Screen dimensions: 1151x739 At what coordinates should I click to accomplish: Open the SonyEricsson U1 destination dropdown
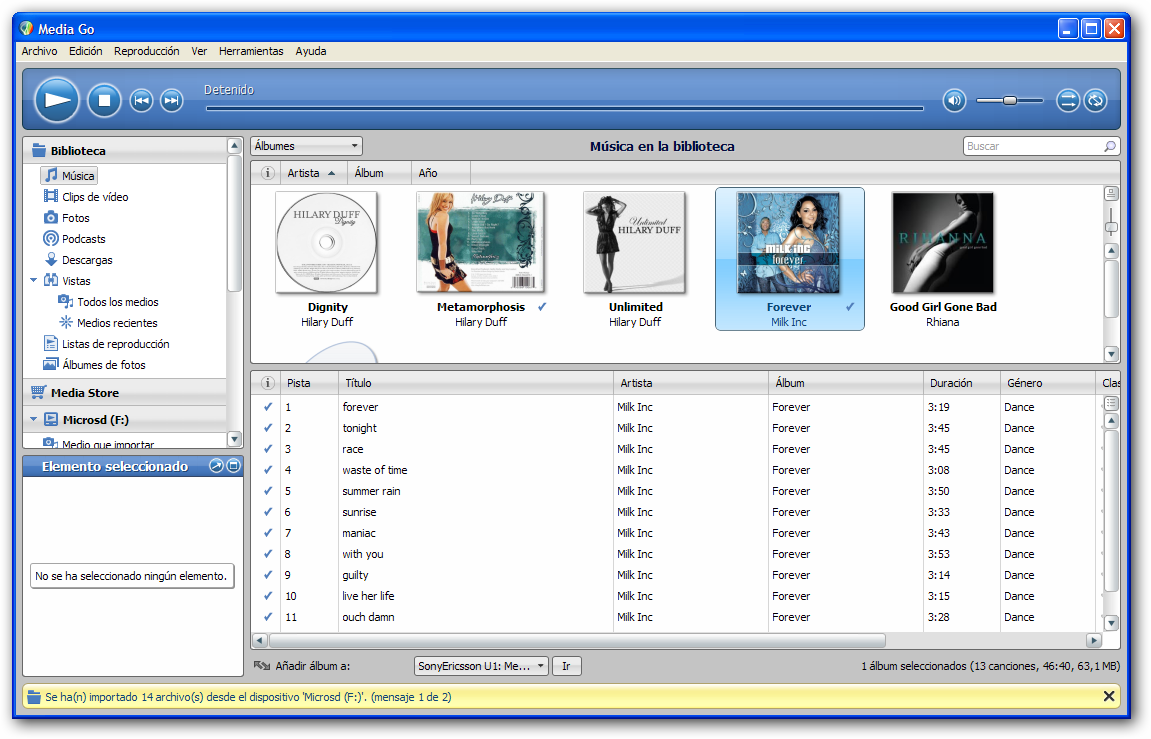tap(481, 666)
